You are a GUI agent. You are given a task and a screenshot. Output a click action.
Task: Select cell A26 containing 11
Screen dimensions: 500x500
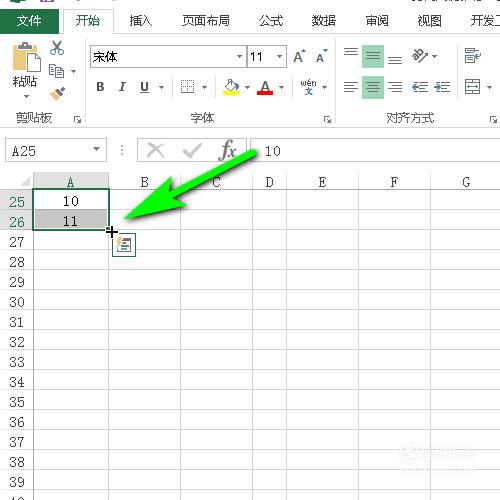[71, 220]
